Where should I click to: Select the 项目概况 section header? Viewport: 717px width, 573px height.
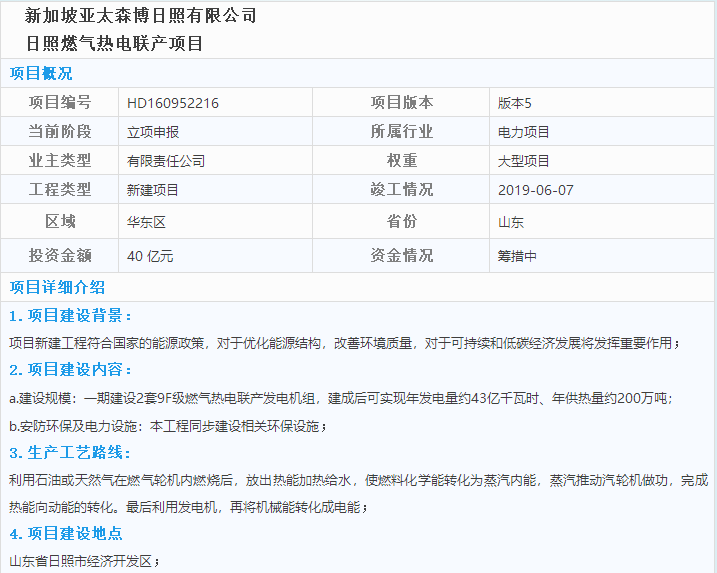pos(41,74)
